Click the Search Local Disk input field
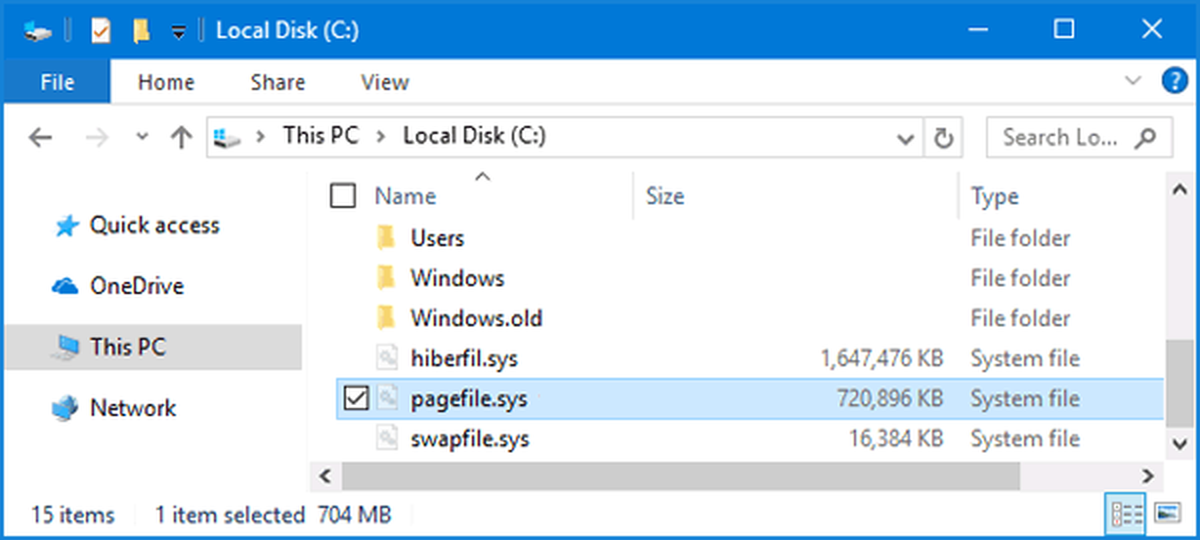The image size is (1200, 540). (x=1079, y=137)
